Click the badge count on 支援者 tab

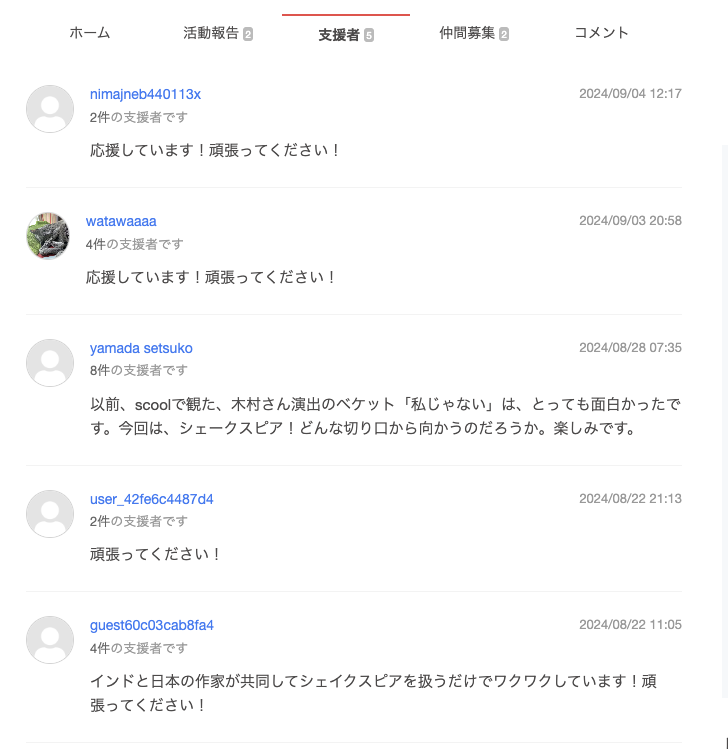coord(369,36)
